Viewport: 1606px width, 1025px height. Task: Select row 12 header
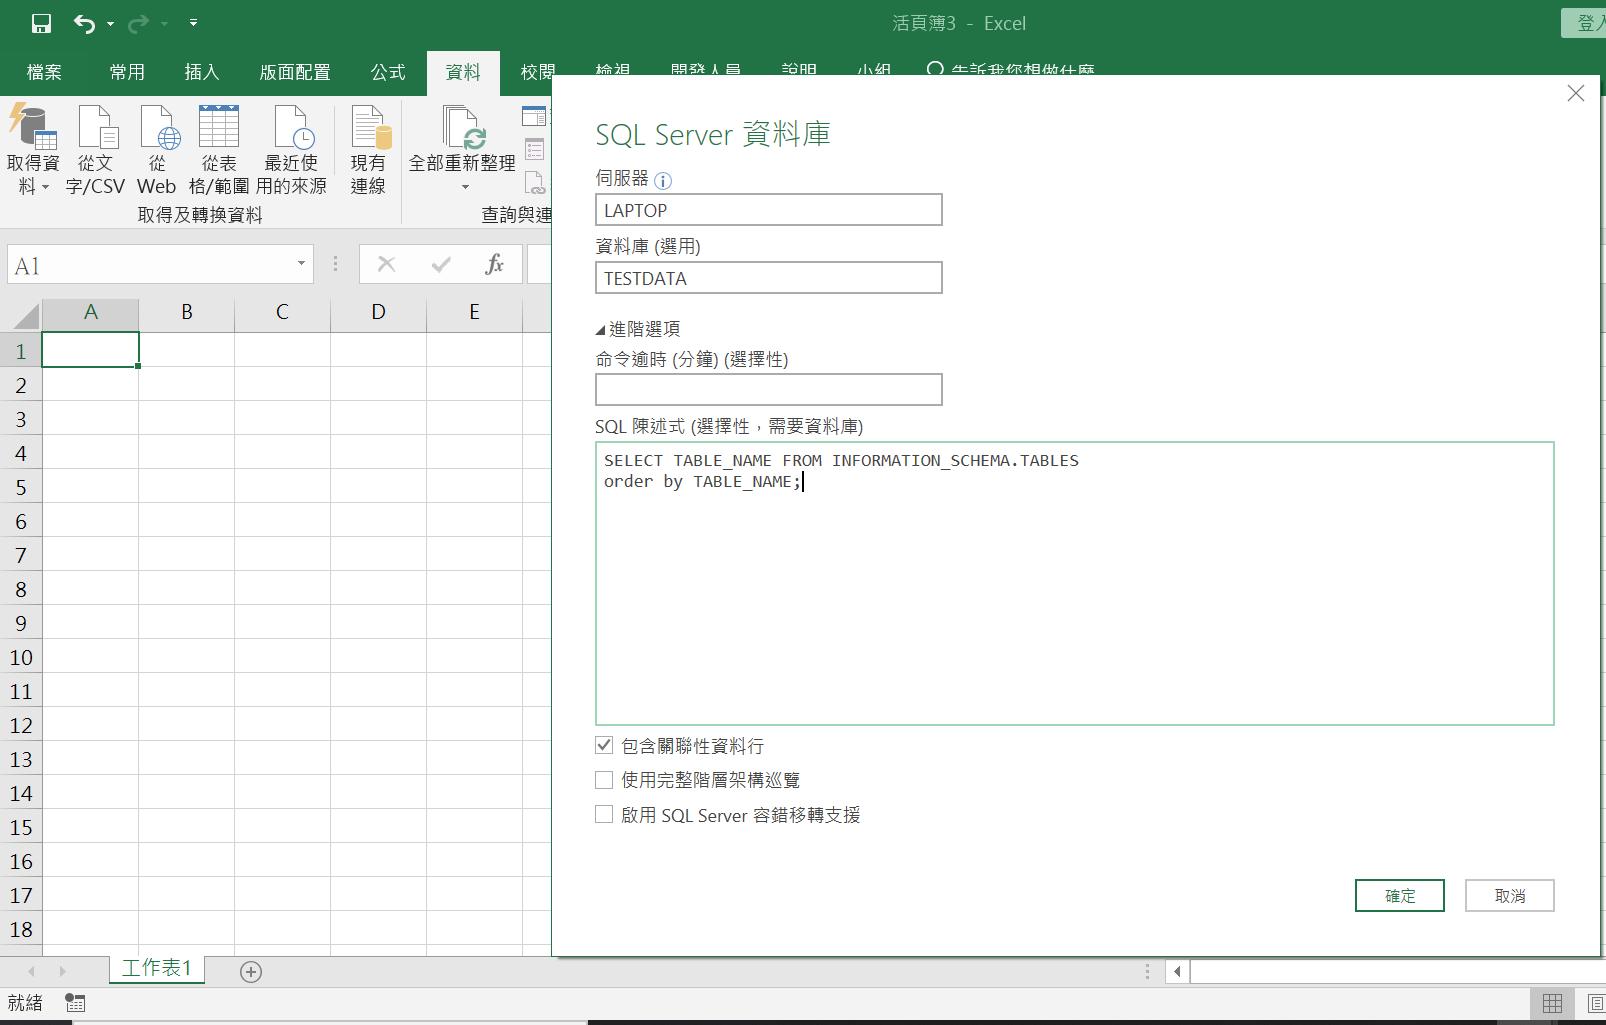coord(21,726)
